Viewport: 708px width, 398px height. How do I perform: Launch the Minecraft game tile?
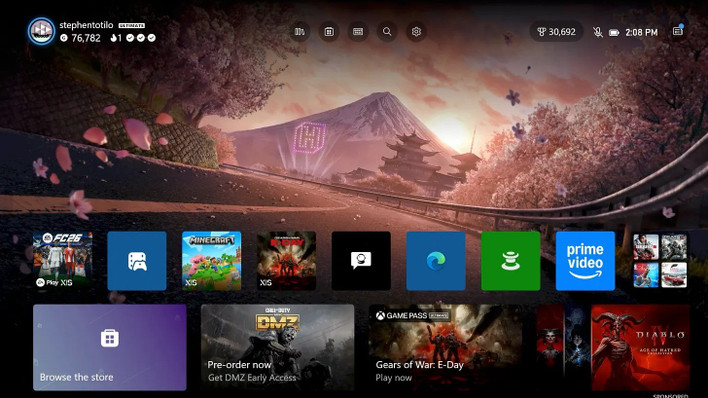[x=211, y=261]
